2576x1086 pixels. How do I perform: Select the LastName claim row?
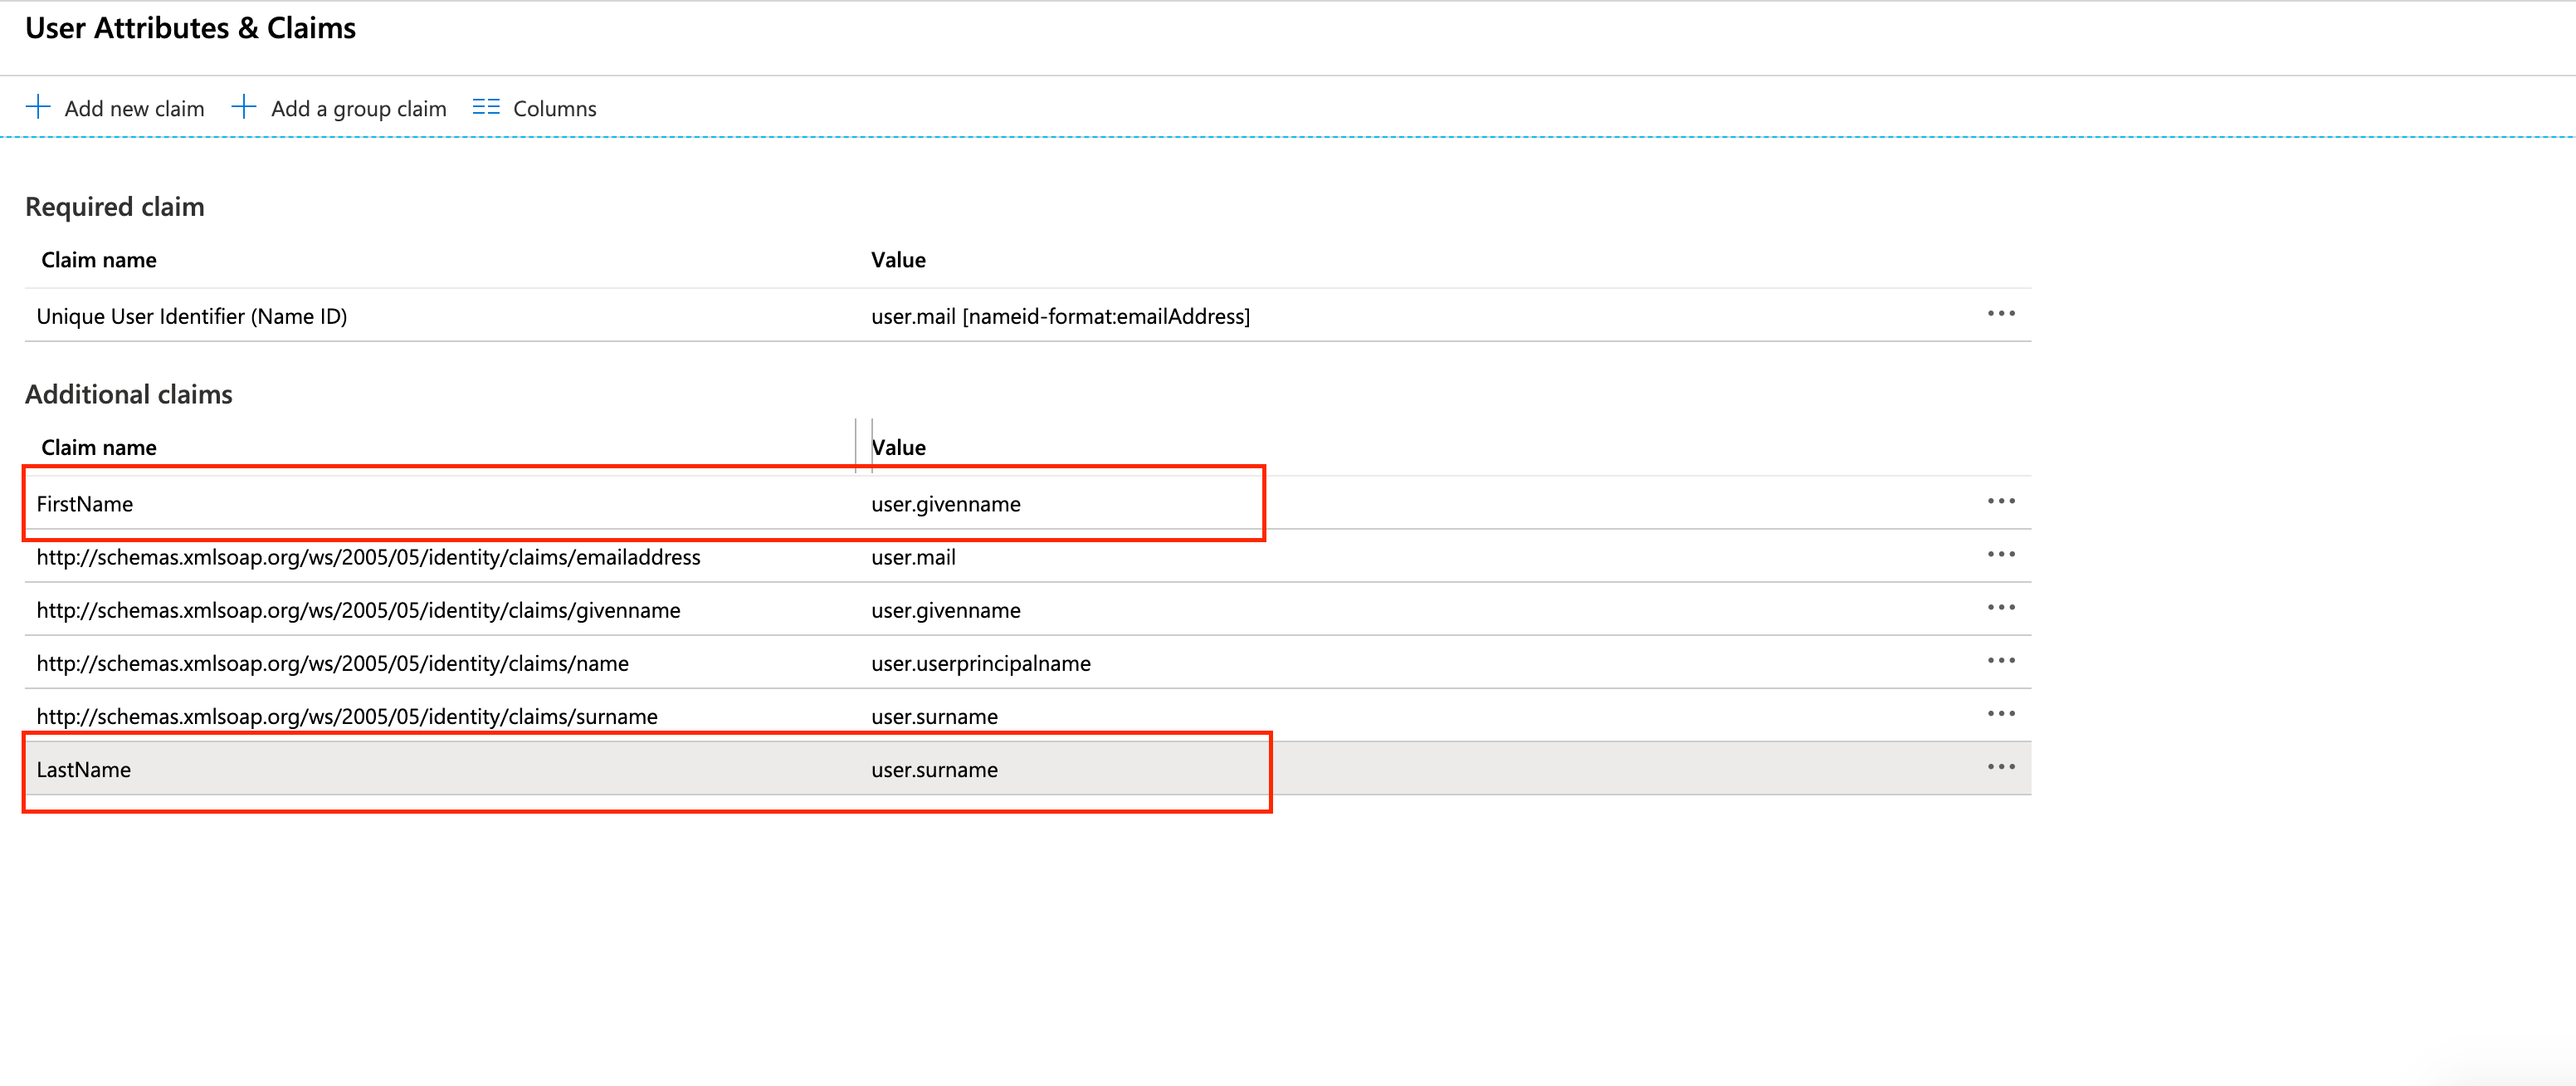click(x=84, y=770)
